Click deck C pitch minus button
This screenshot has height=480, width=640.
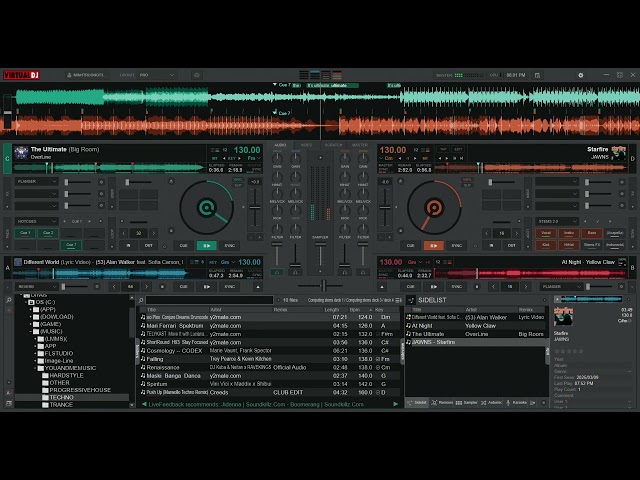(251, 237)
